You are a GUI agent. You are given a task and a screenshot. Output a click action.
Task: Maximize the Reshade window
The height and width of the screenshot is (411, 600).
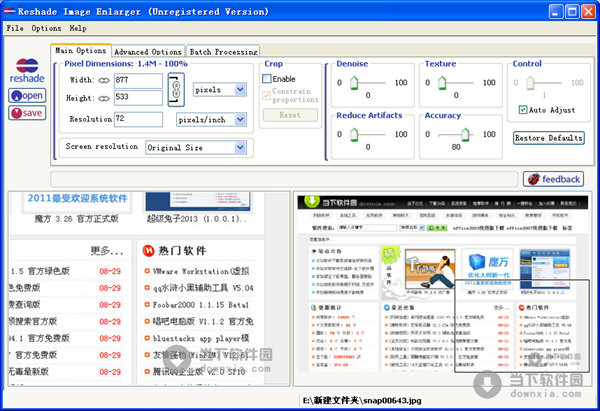[572, 11]
